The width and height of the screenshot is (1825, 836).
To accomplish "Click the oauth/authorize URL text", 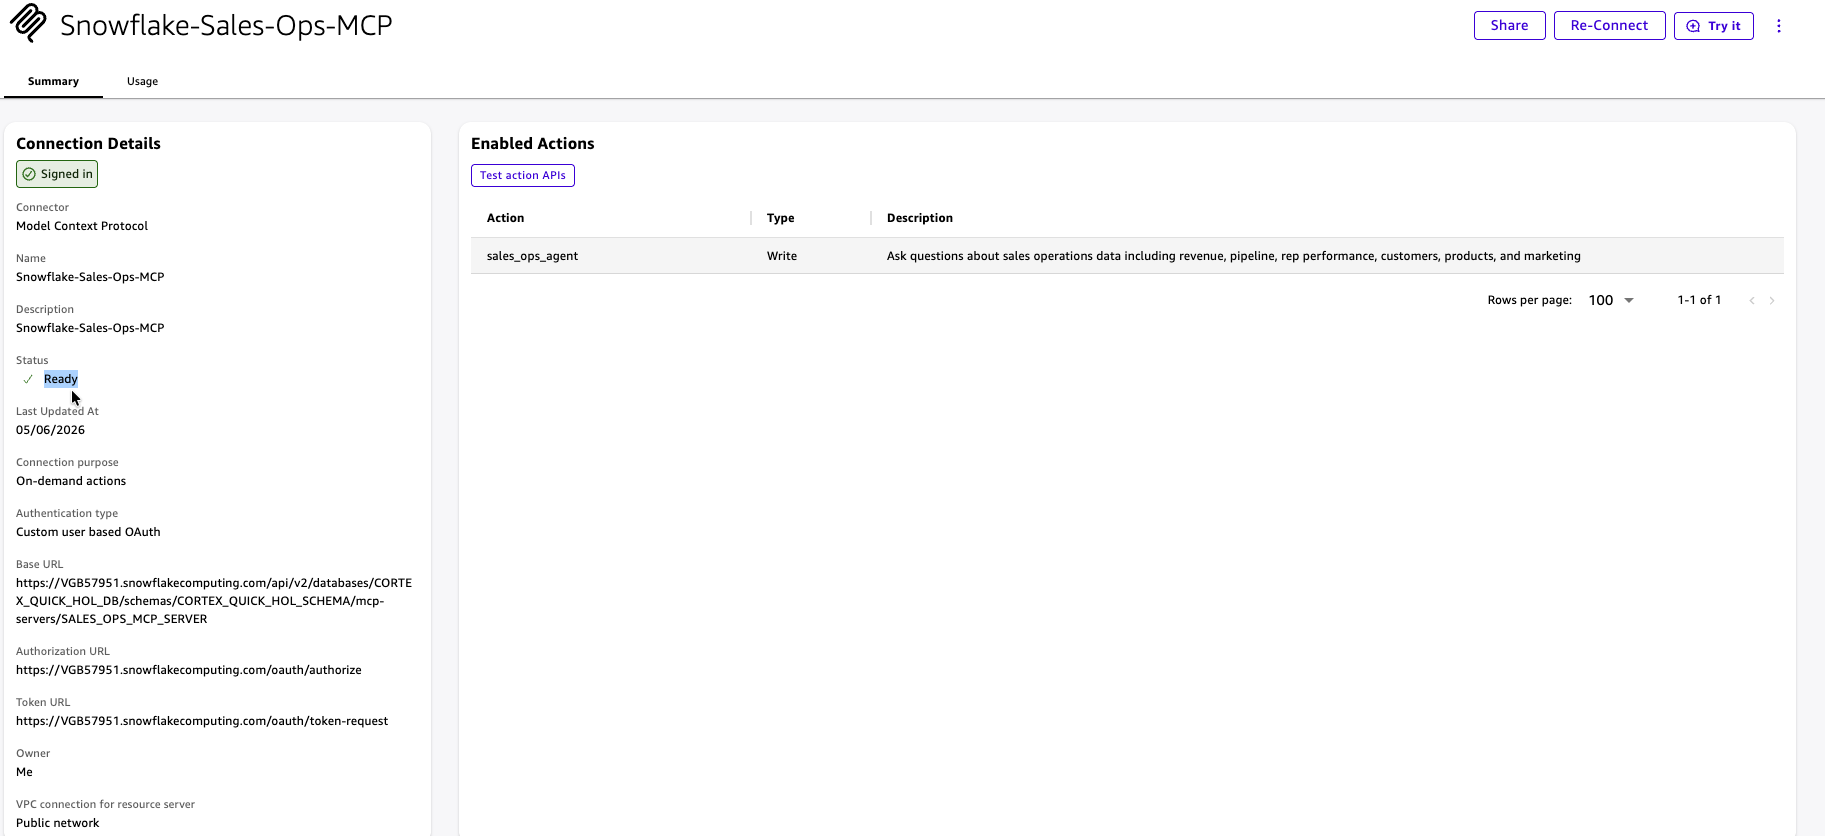I will pyautogui.click(x=189, y=670).
